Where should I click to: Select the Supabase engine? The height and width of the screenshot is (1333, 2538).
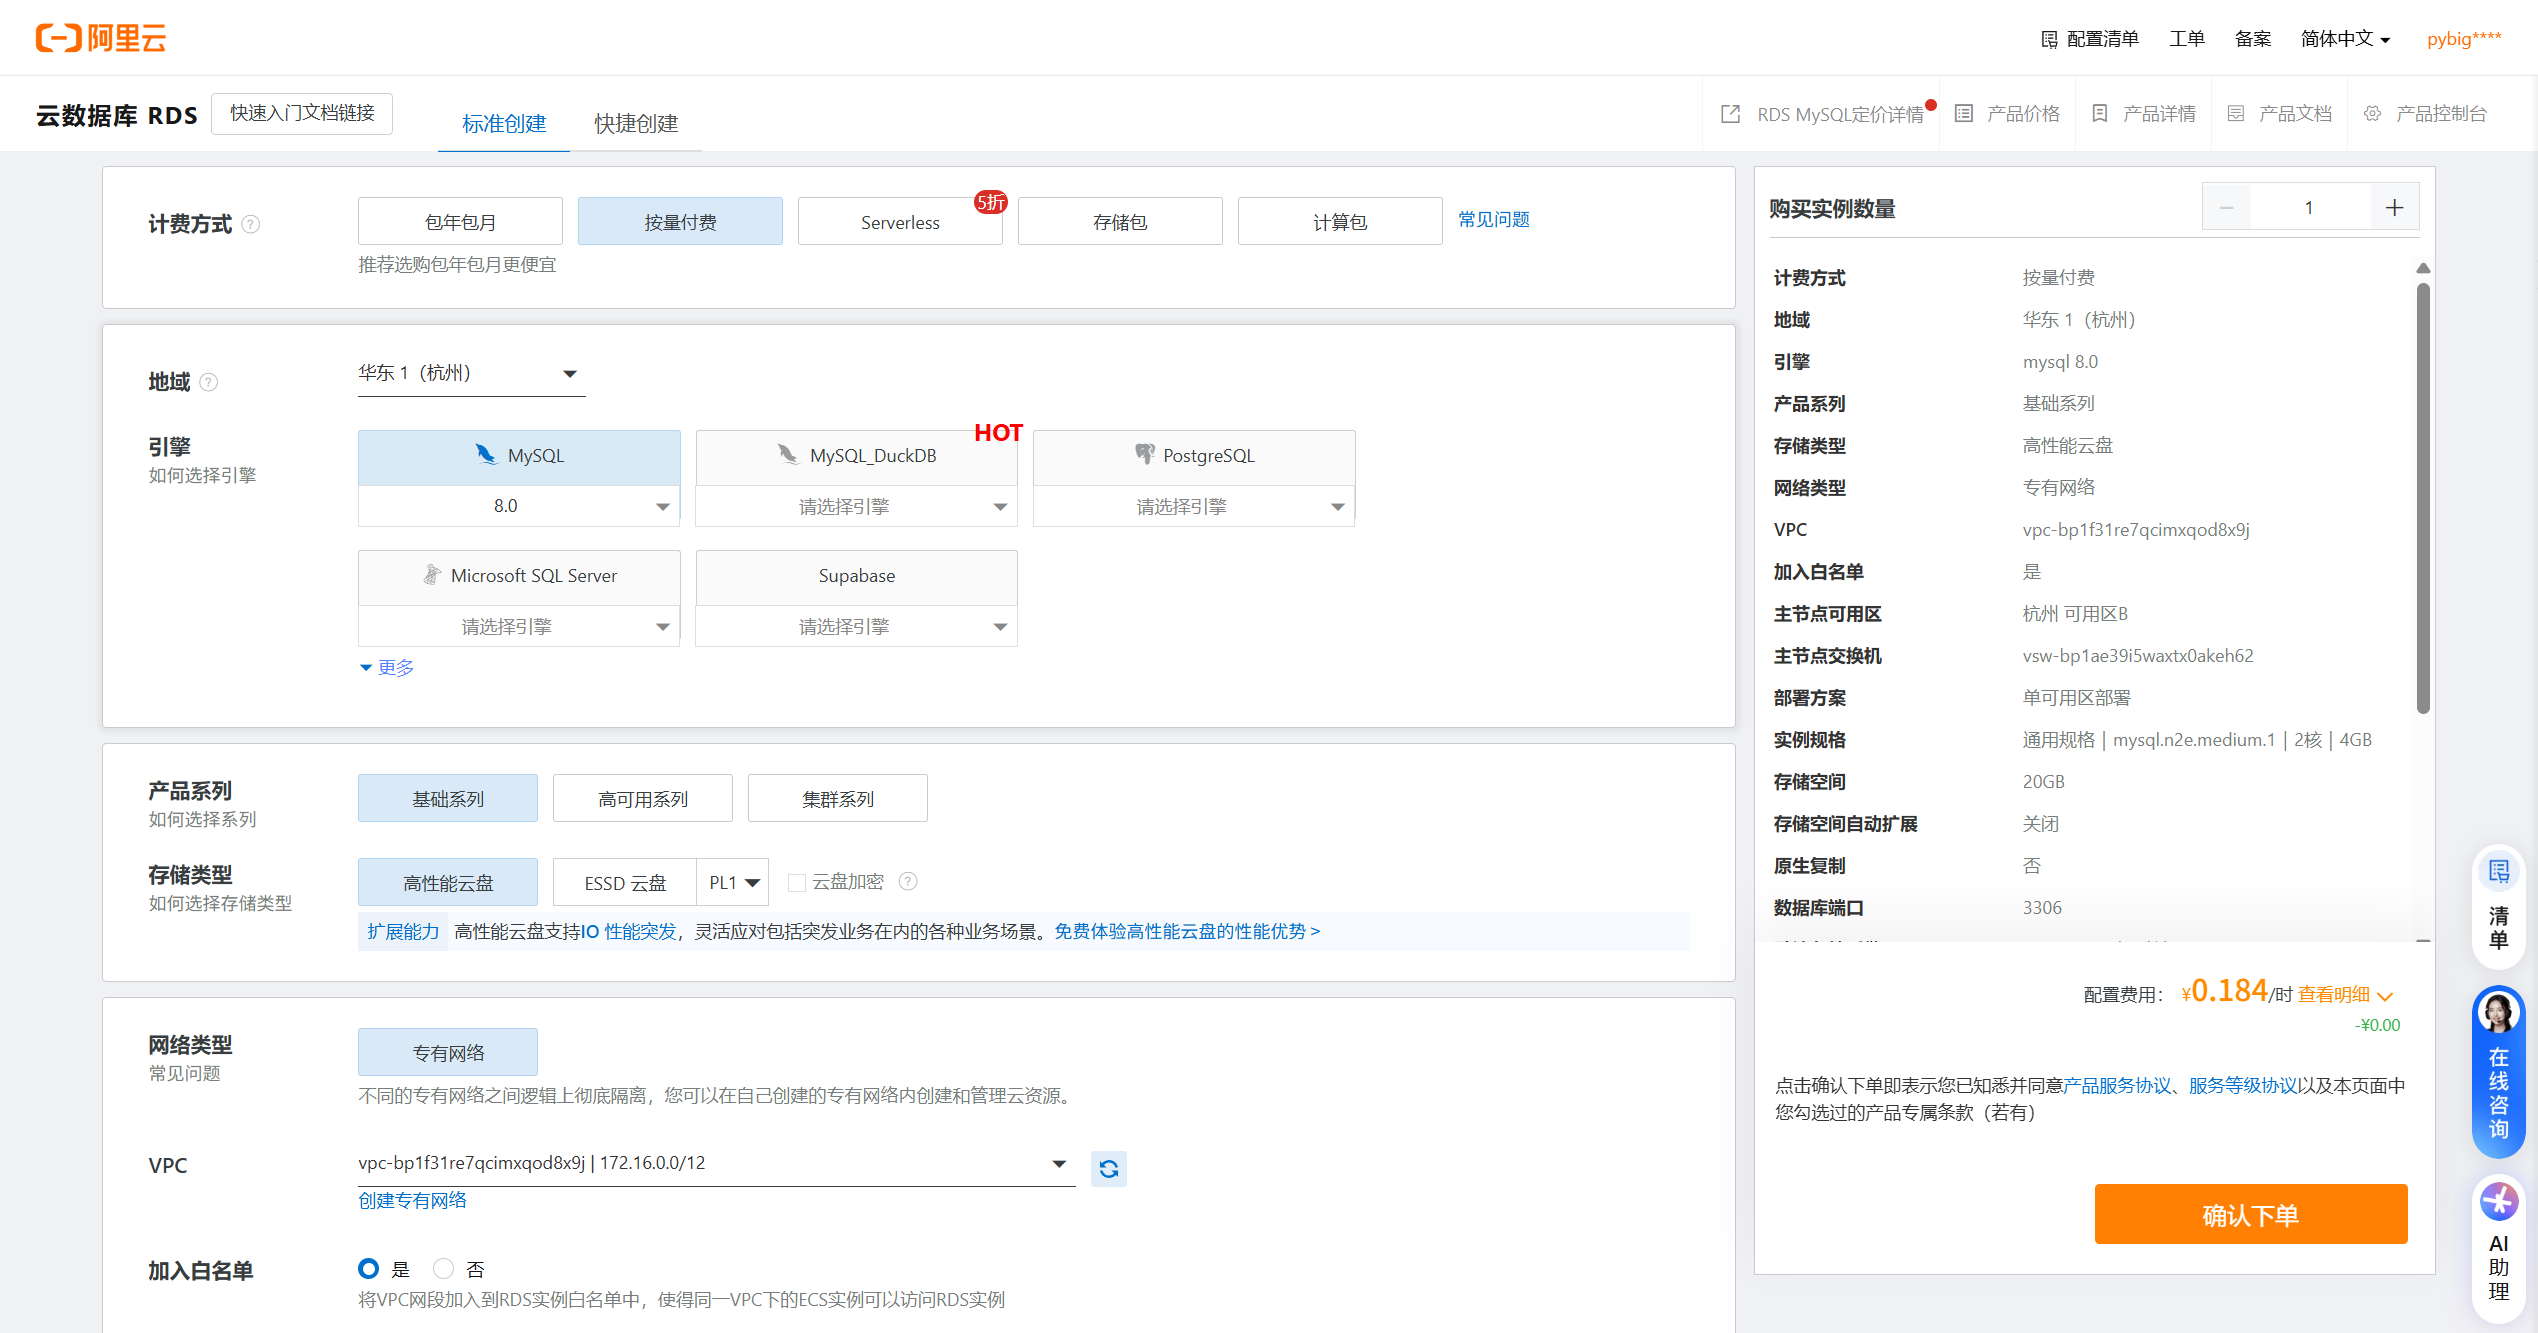tap(856, 576)
